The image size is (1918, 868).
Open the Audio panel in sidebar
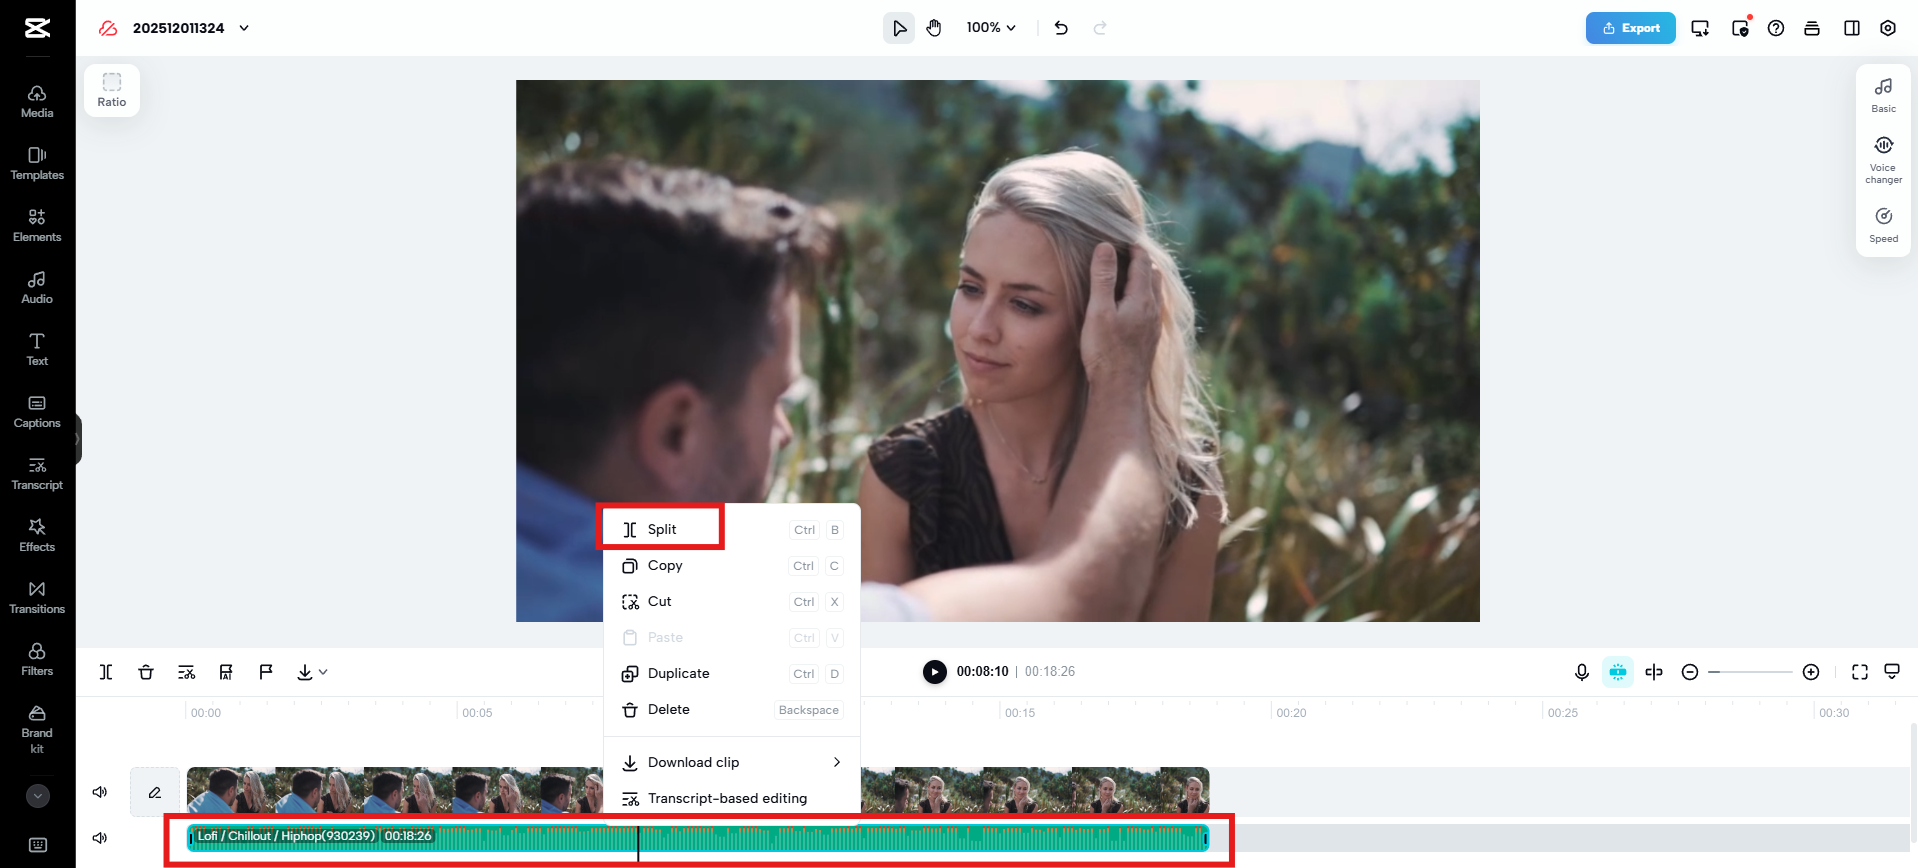click(x=37, y=287)
